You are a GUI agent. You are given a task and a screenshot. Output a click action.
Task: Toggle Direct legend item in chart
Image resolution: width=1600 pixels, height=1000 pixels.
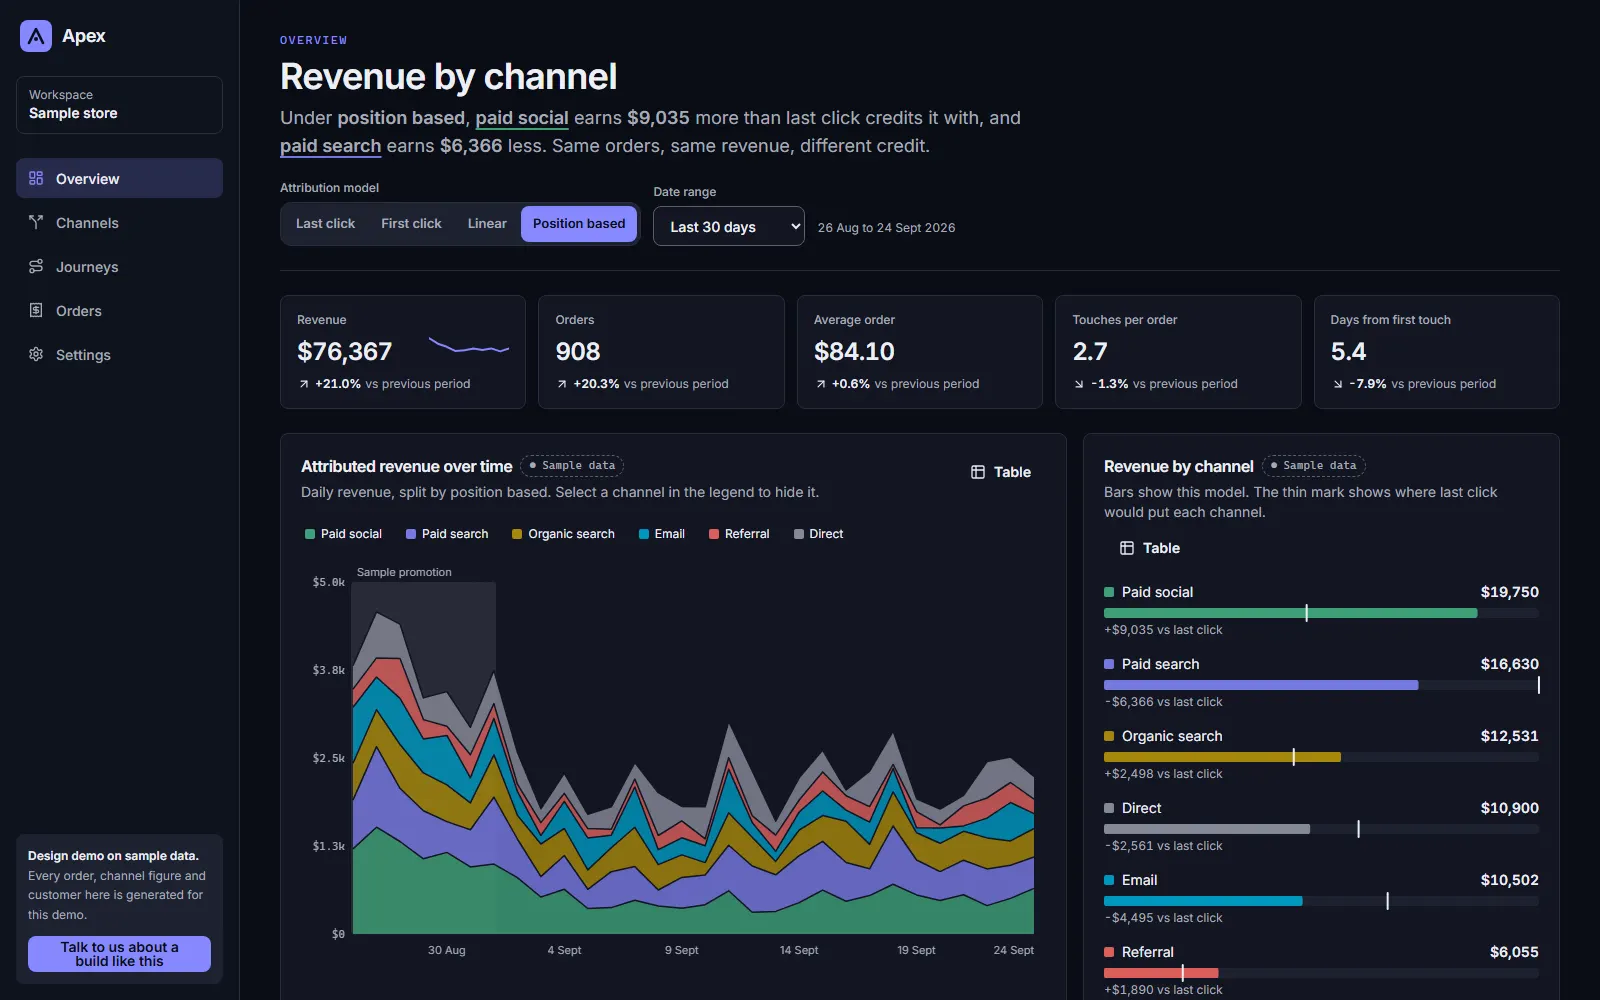[818, 534]
